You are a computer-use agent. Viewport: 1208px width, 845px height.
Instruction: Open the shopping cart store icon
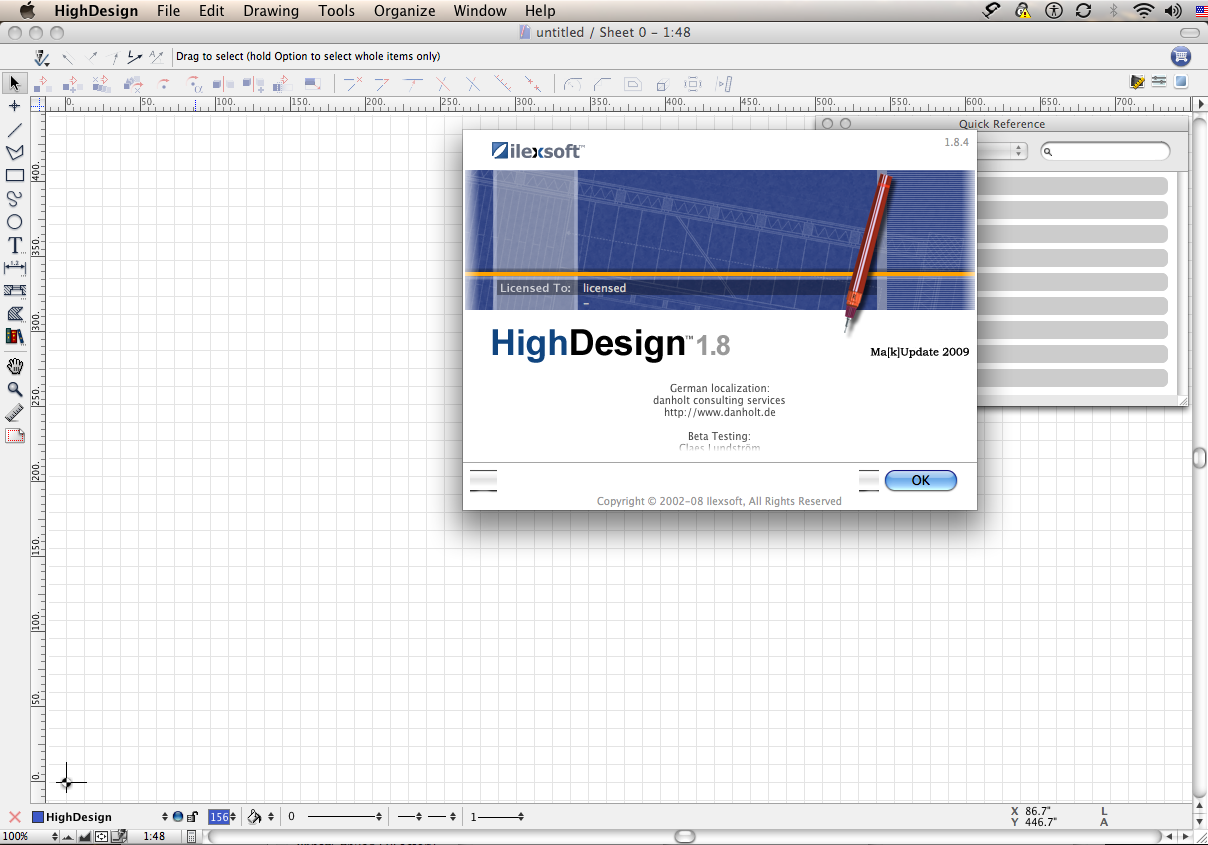point(1181,57)
